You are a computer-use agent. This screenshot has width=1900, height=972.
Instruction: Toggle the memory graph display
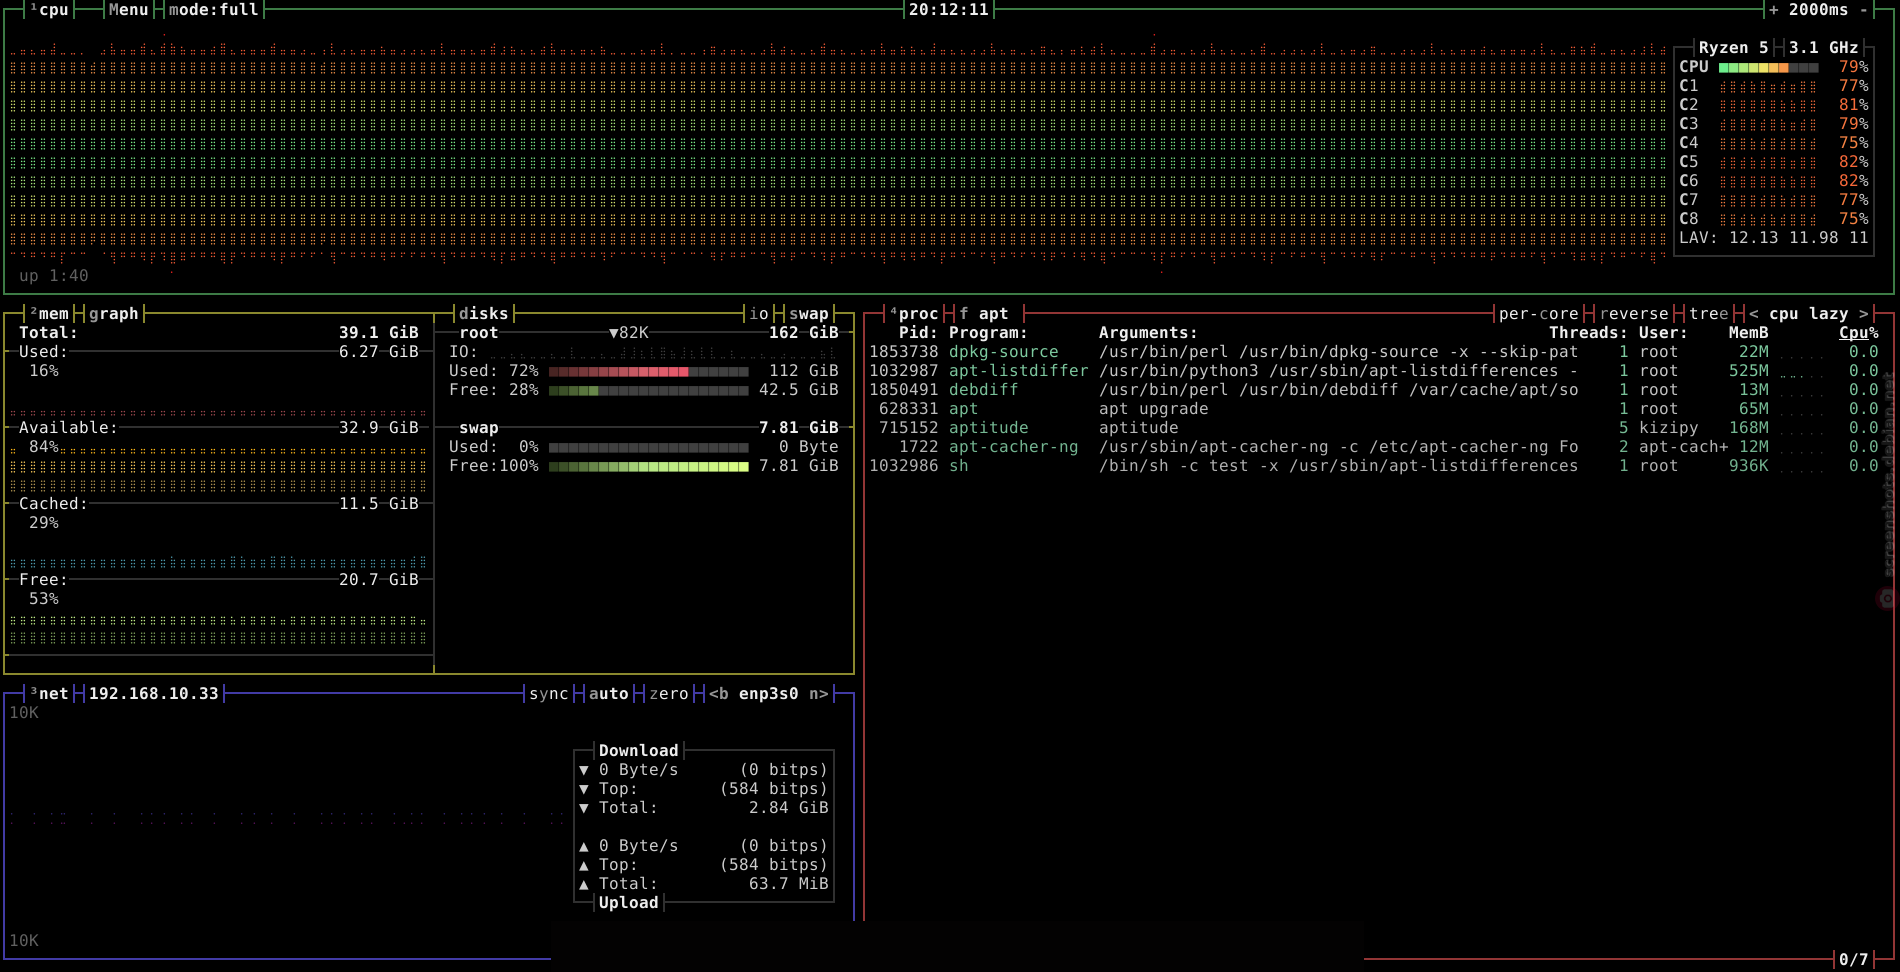tap(113, 314)
